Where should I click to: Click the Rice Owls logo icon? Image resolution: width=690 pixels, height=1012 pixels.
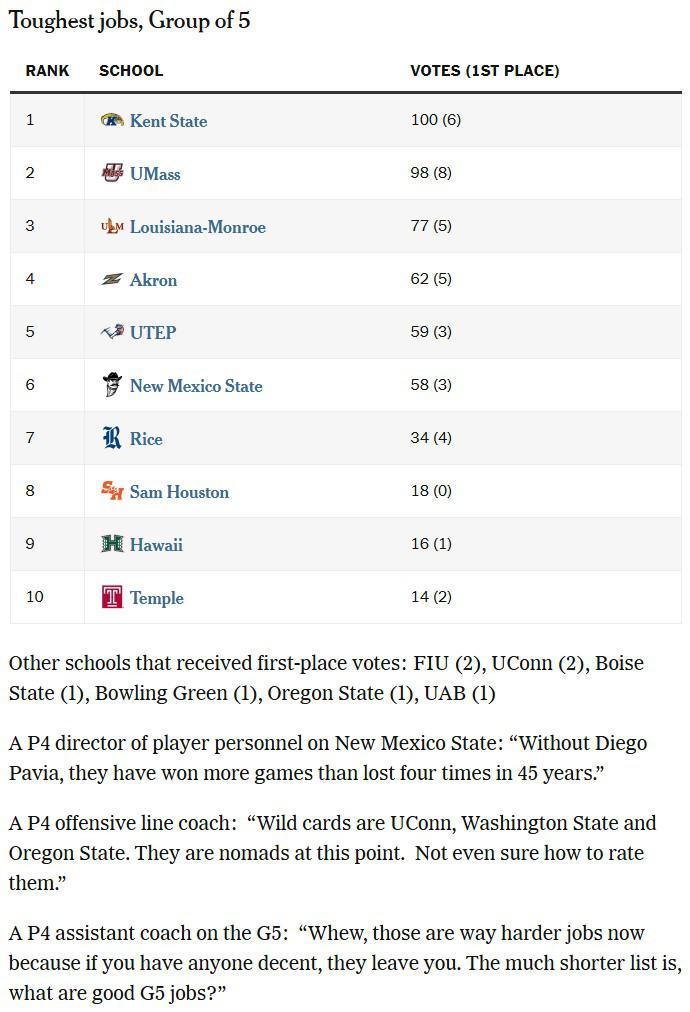[x=112, y=438]
